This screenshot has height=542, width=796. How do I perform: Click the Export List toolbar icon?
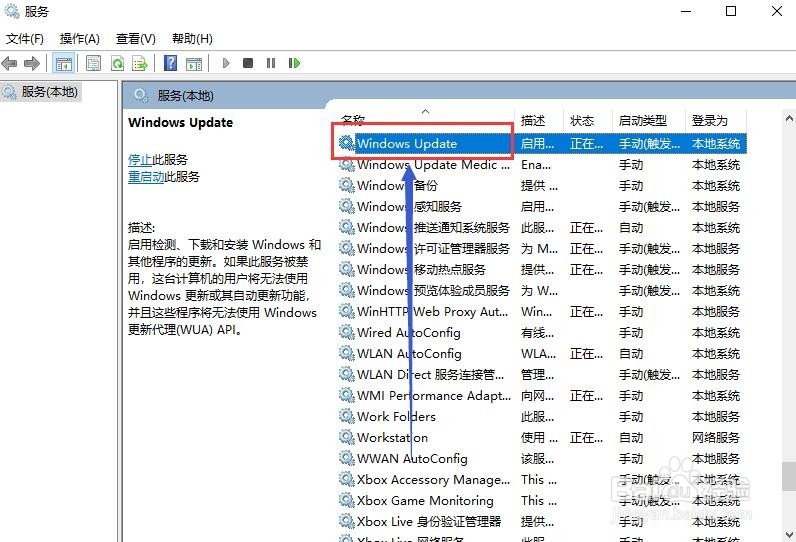pyautogui.click(x=140, y=63)
